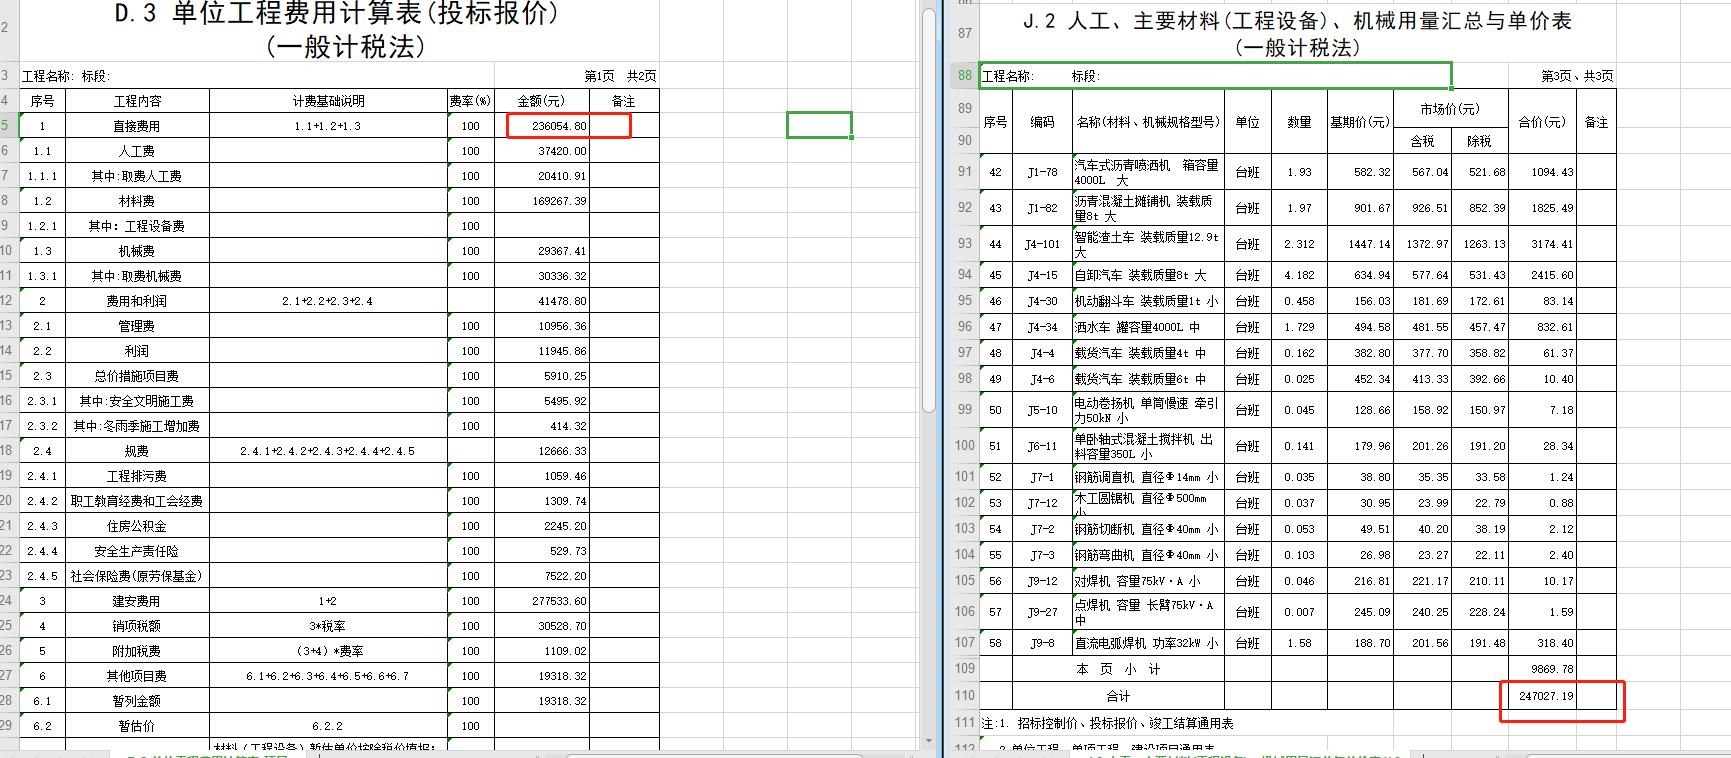Click the 本页小计 cell
Screen dimensions: 1731x758
[1118, 669]
